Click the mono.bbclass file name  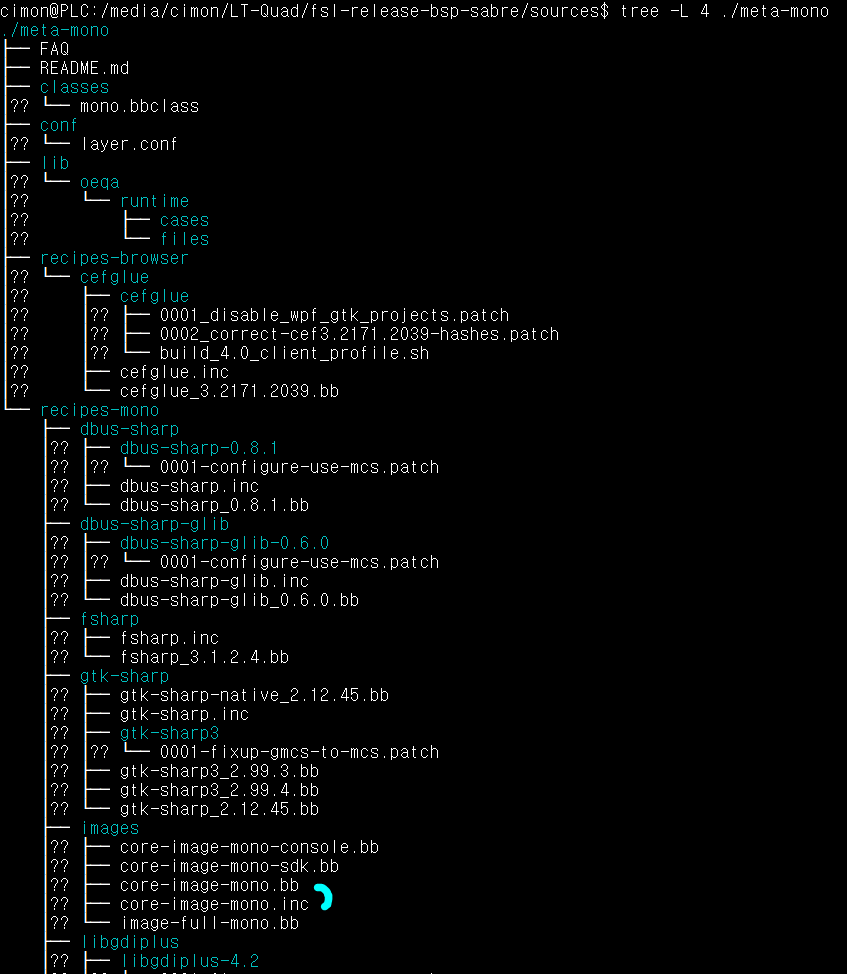pyautogui.click(x=139, y=106)
